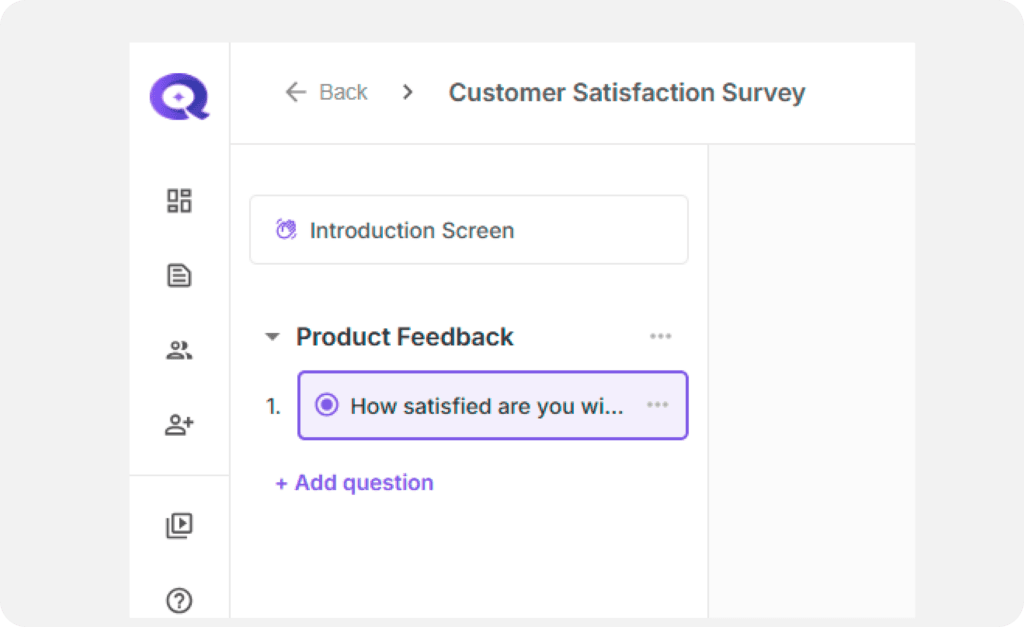Click the purple Q app logo
Screen dimensions: 1024x627
tap(179, 98)
